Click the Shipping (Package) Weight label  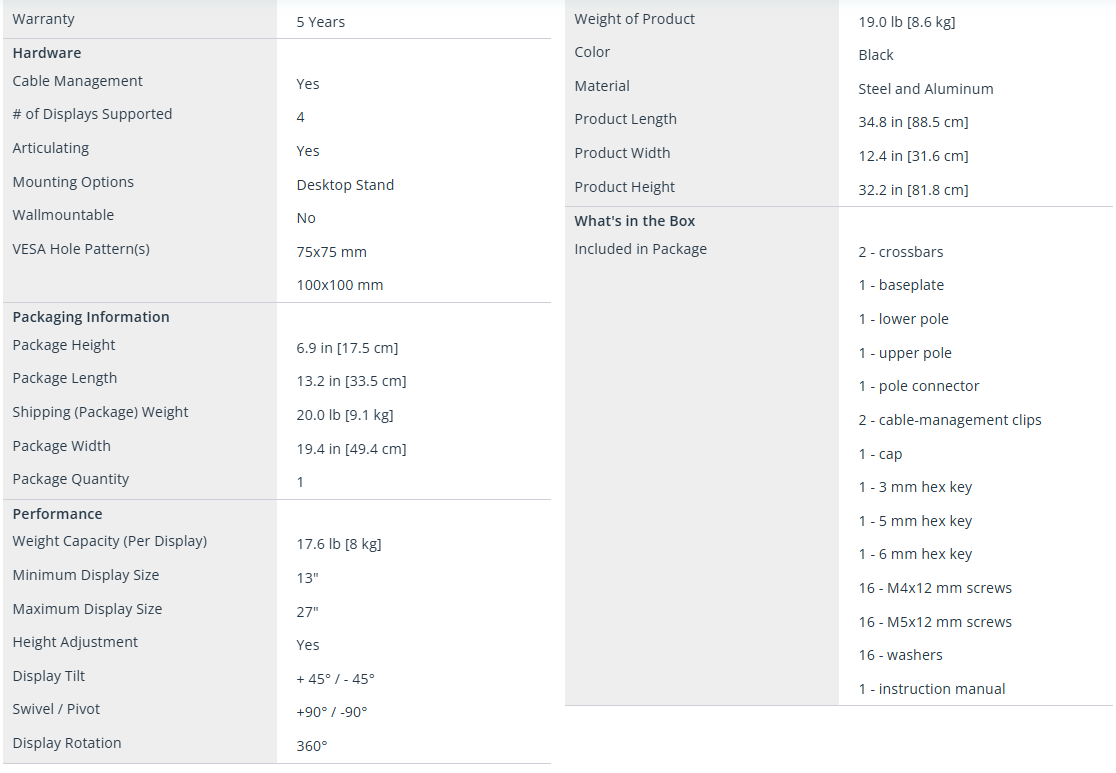point(100,412)
